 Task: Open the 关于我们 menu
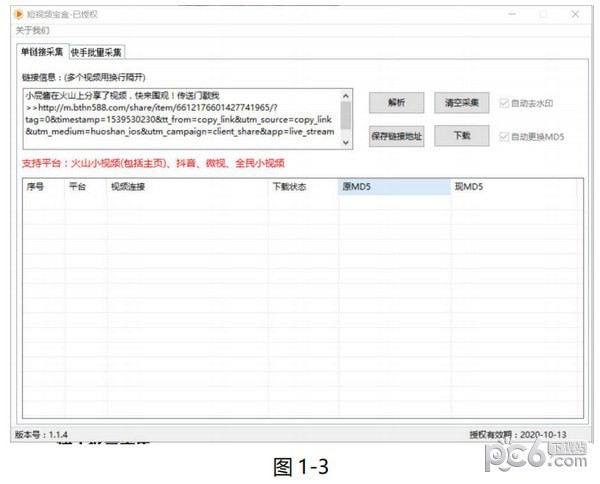pos(33,31)
